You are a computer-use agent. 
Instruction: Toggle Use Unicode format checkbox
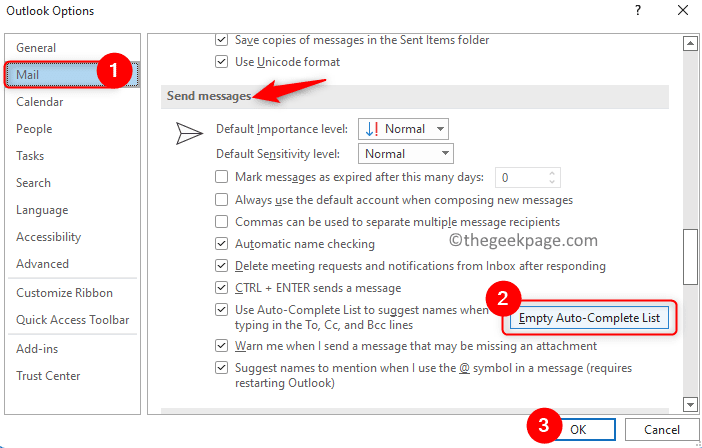[x=221, y=61]
